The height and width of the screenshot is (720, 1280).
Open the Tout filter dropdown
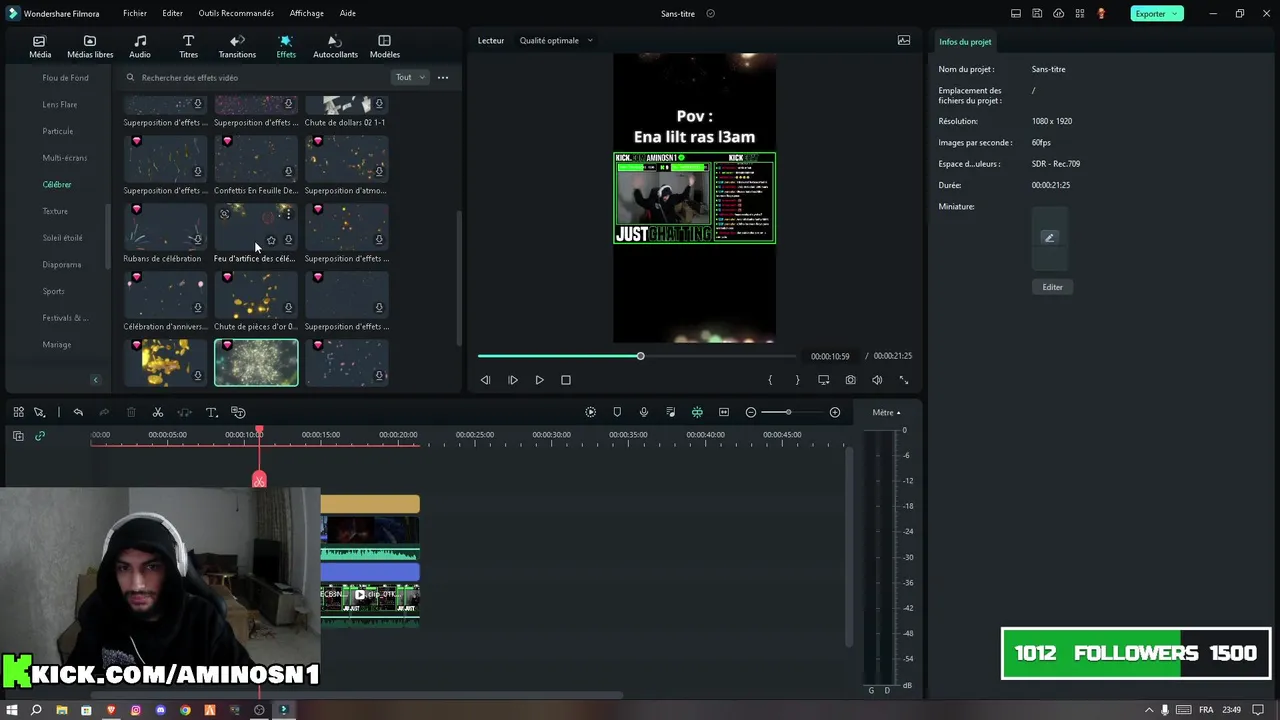409,77
